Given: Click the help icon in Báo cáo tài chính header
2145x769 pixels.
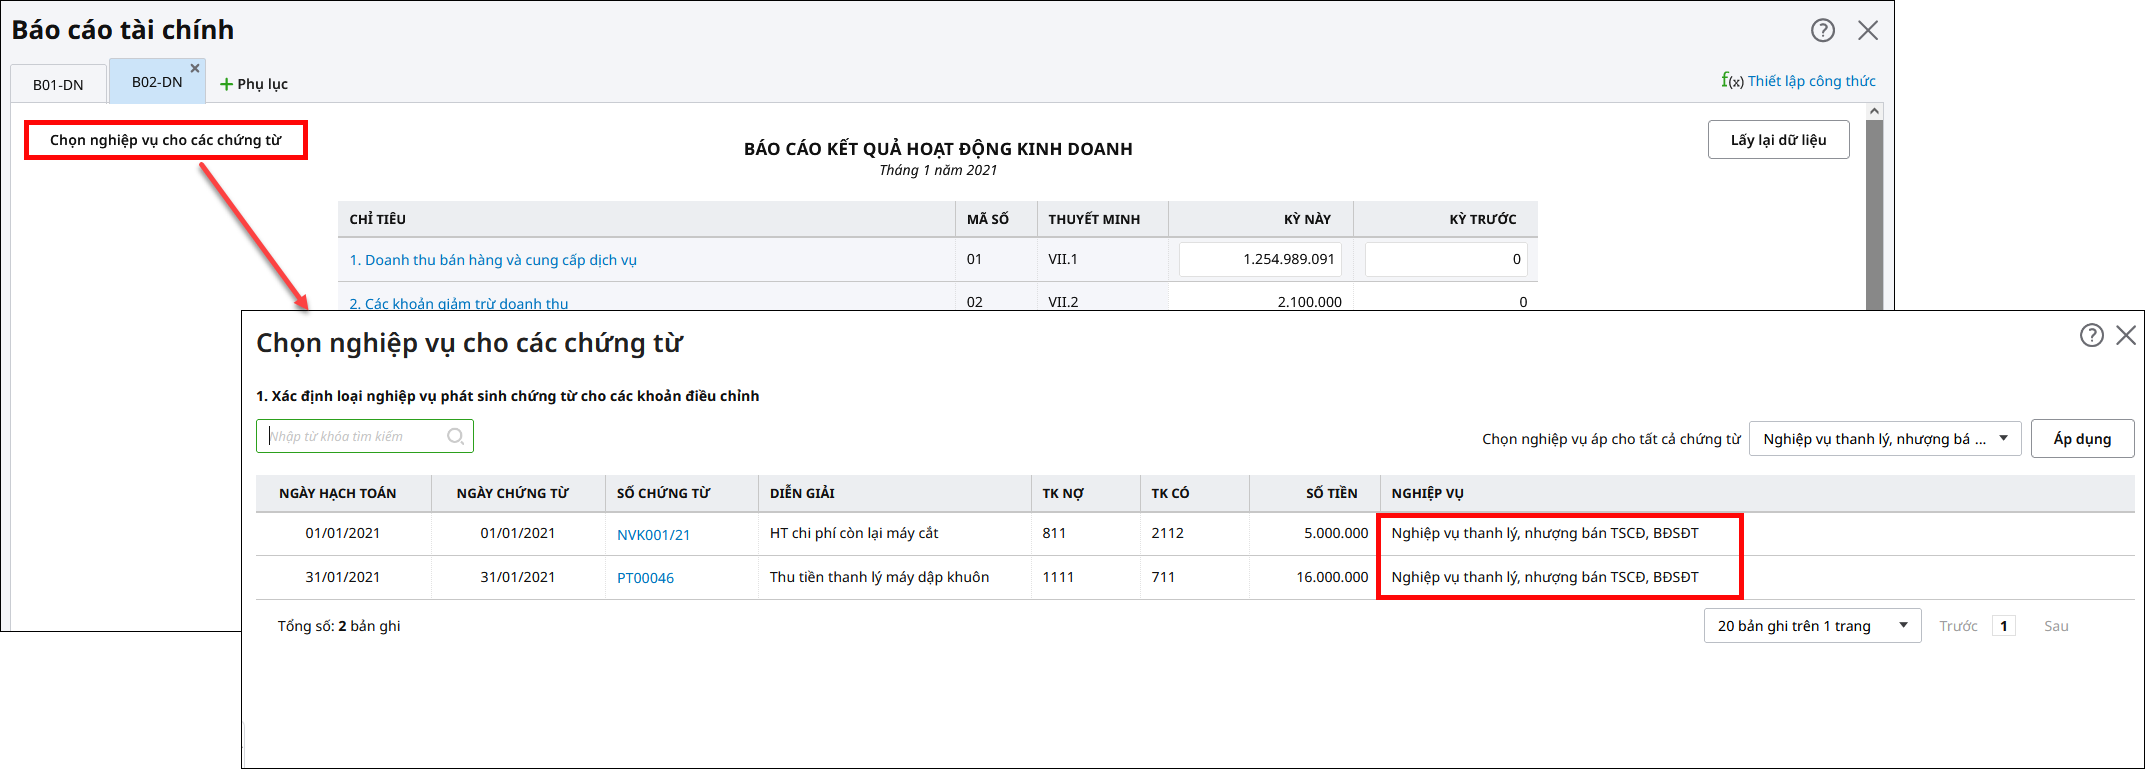Looking at the screenshot, I should tap(1822, 30).
